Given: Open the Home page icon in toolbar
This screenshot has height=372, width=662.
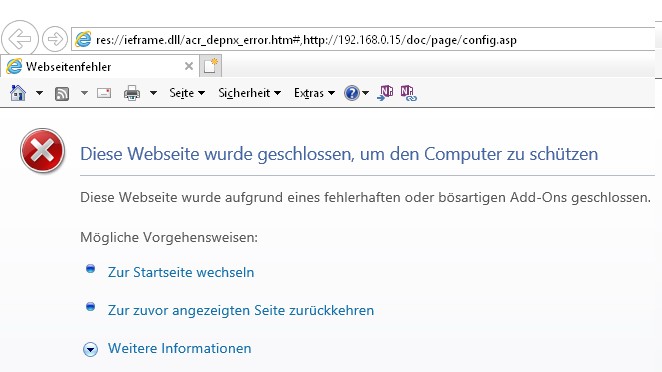Looking at the screenshot, I should click(18, 93).
